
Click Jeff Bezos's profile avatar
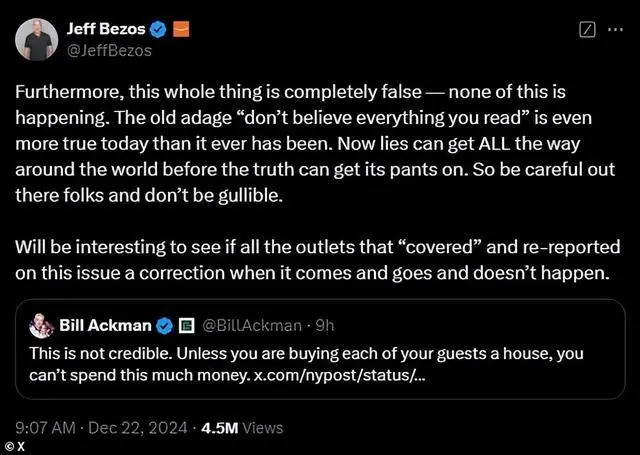(35, 37)
